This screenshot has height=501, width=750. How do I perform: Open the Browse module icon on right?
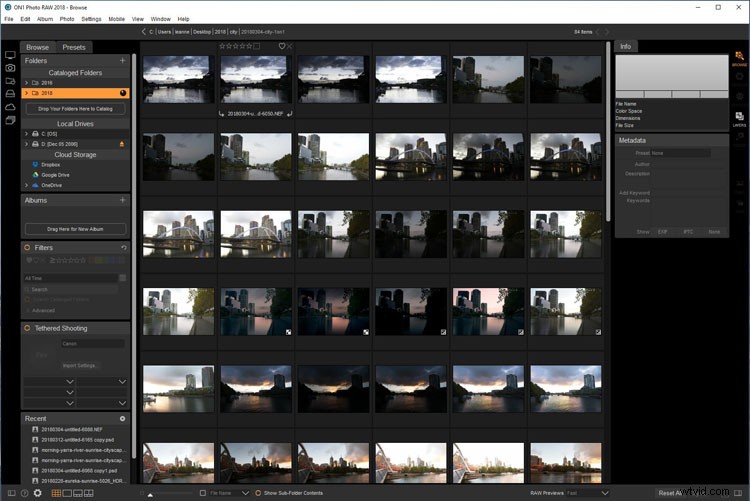point(739,58)
